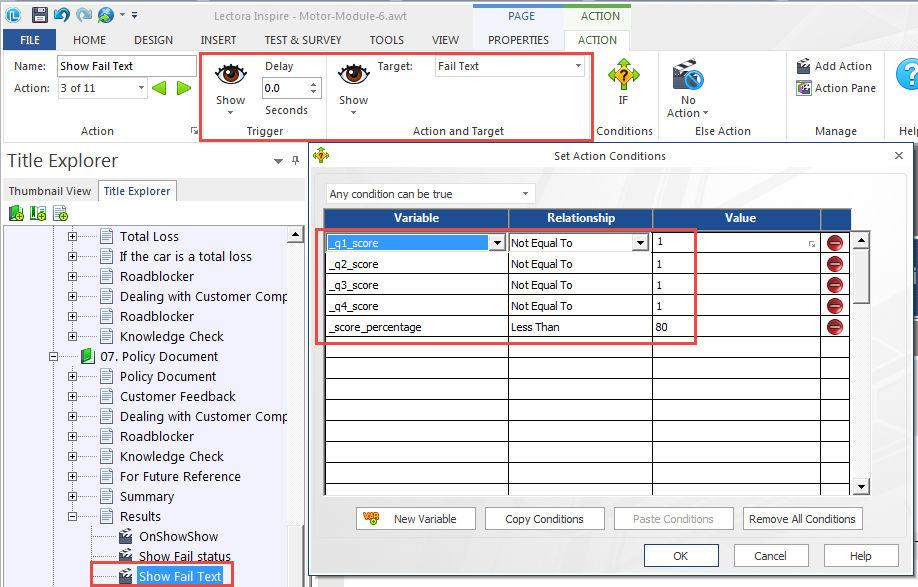Click Cancel in Set Action Conditions
This screenshot has width=918, height=587.
(x=770, y=555)
